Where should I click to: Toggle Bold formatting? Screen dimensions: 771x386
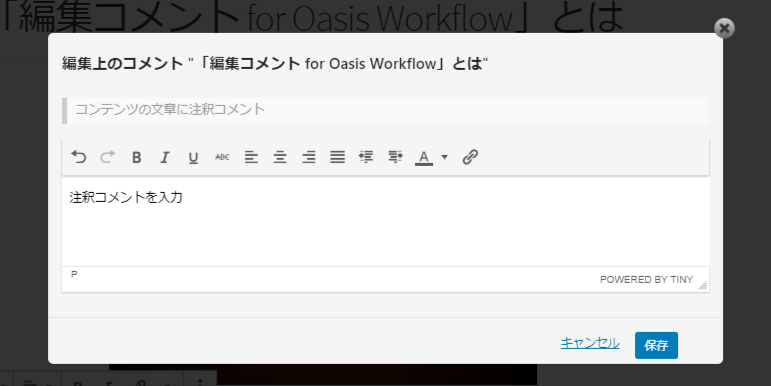pos(136,157)
